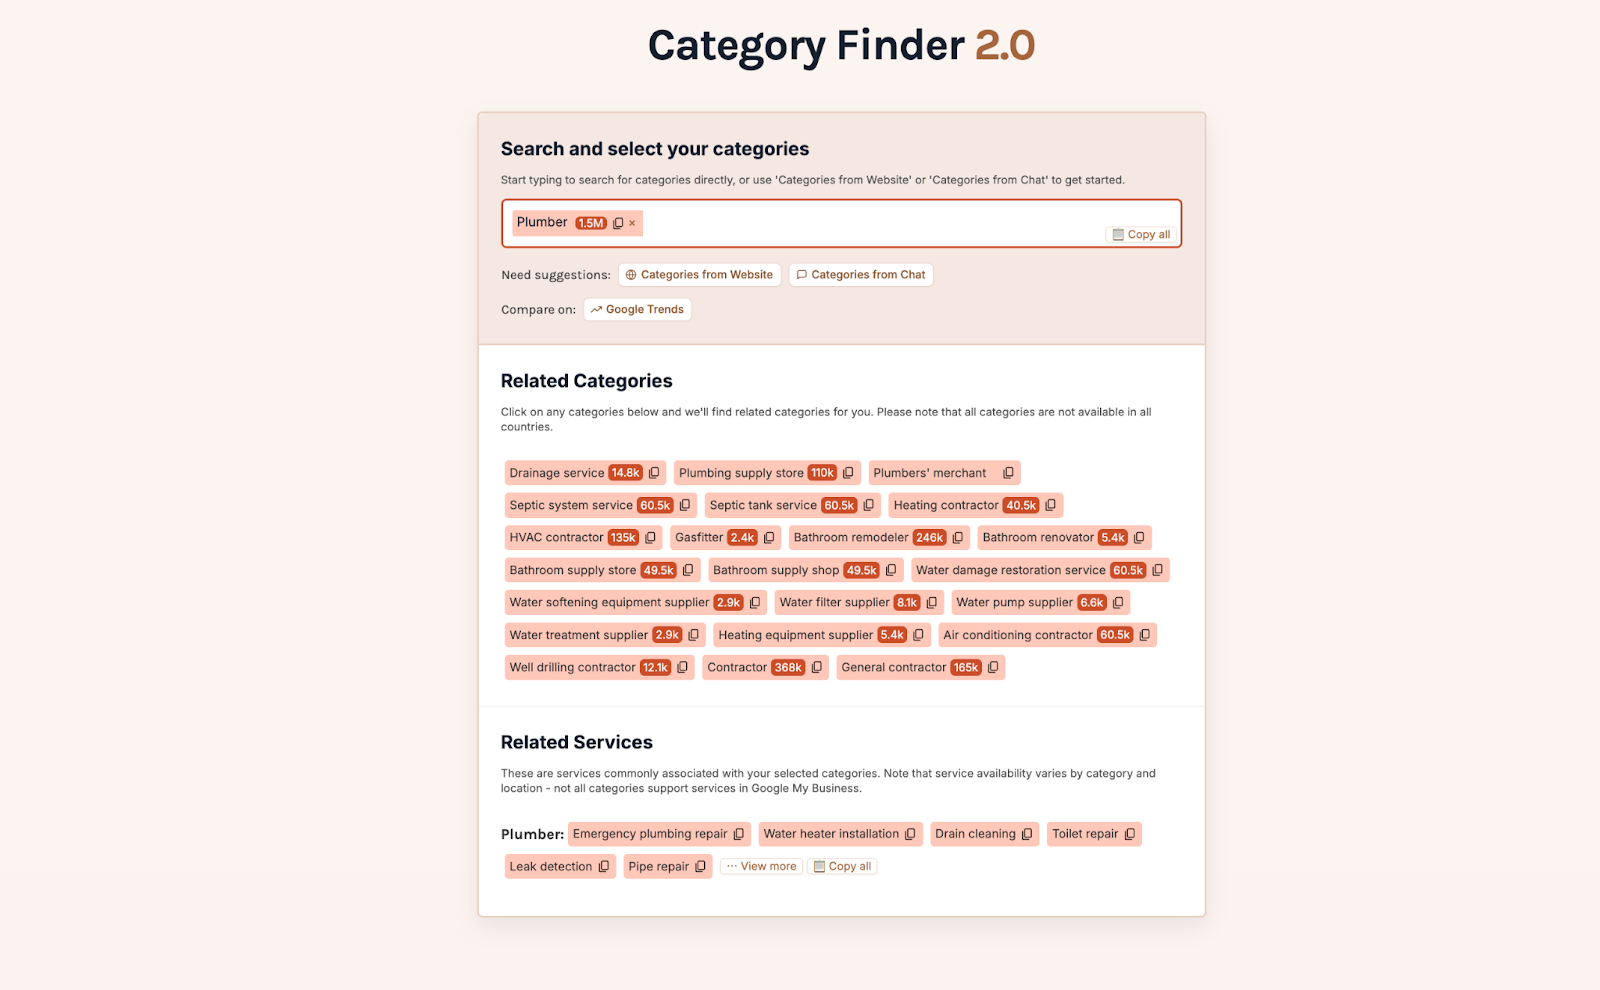Image resolution: width=1600 pixels, height=990 pixels.
Task: Copy the General contractor category
Action: (x=992, y=667)
